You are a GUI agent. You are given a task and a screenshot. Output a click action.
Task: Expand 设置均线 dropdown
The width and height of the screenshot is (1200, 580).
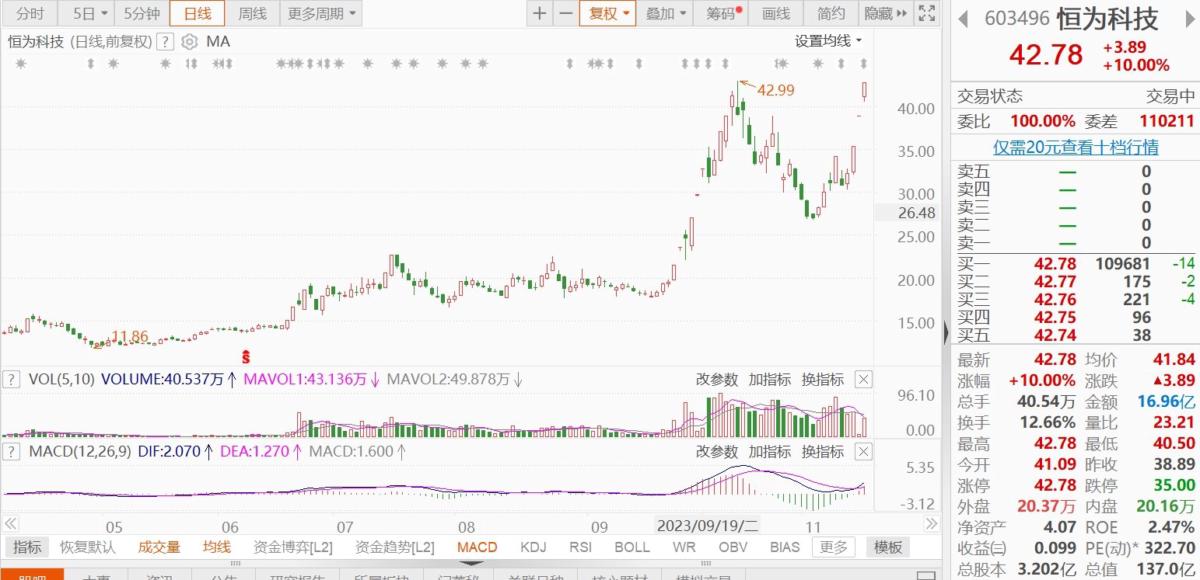pyautogui.click(x=828, y=41)
